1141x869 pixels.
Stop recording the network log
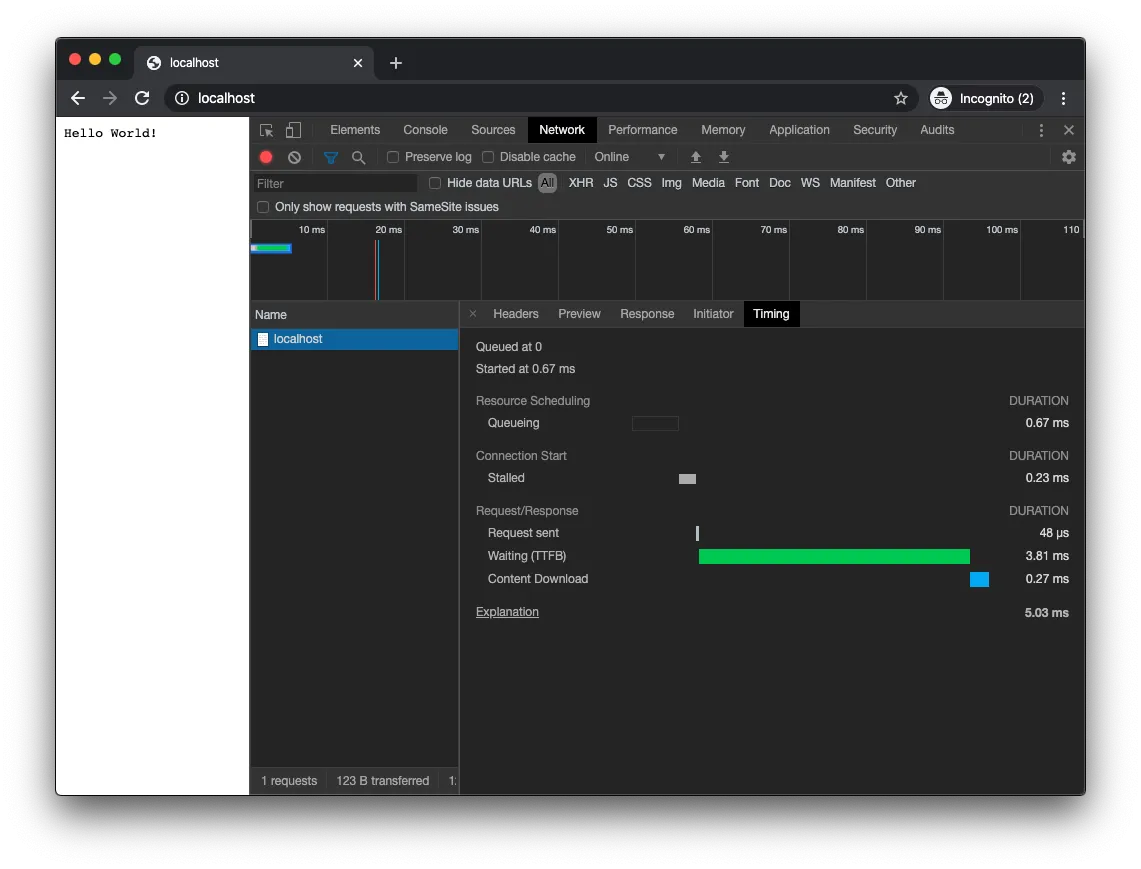coord(266,157)
